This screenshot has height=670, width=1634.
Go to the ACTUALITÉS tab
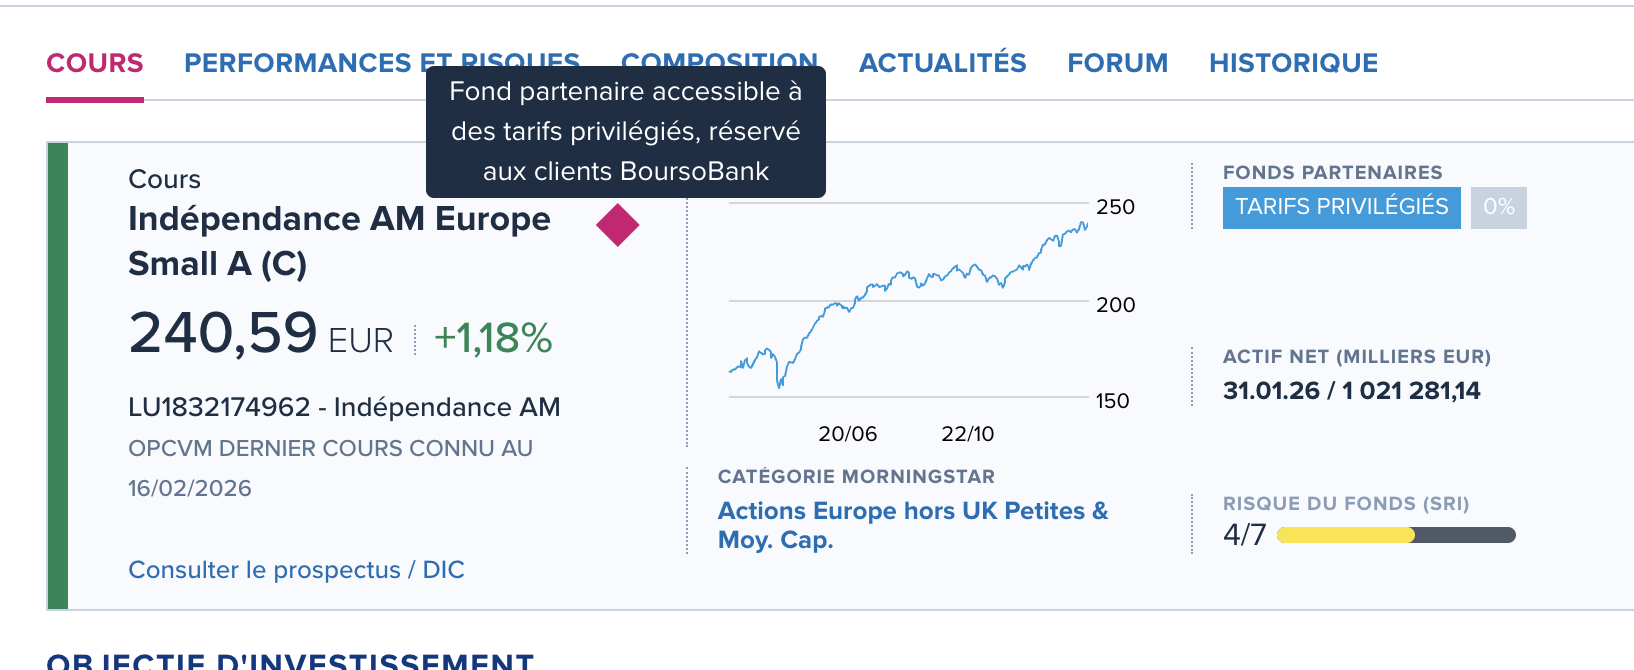tap(942, 63)
